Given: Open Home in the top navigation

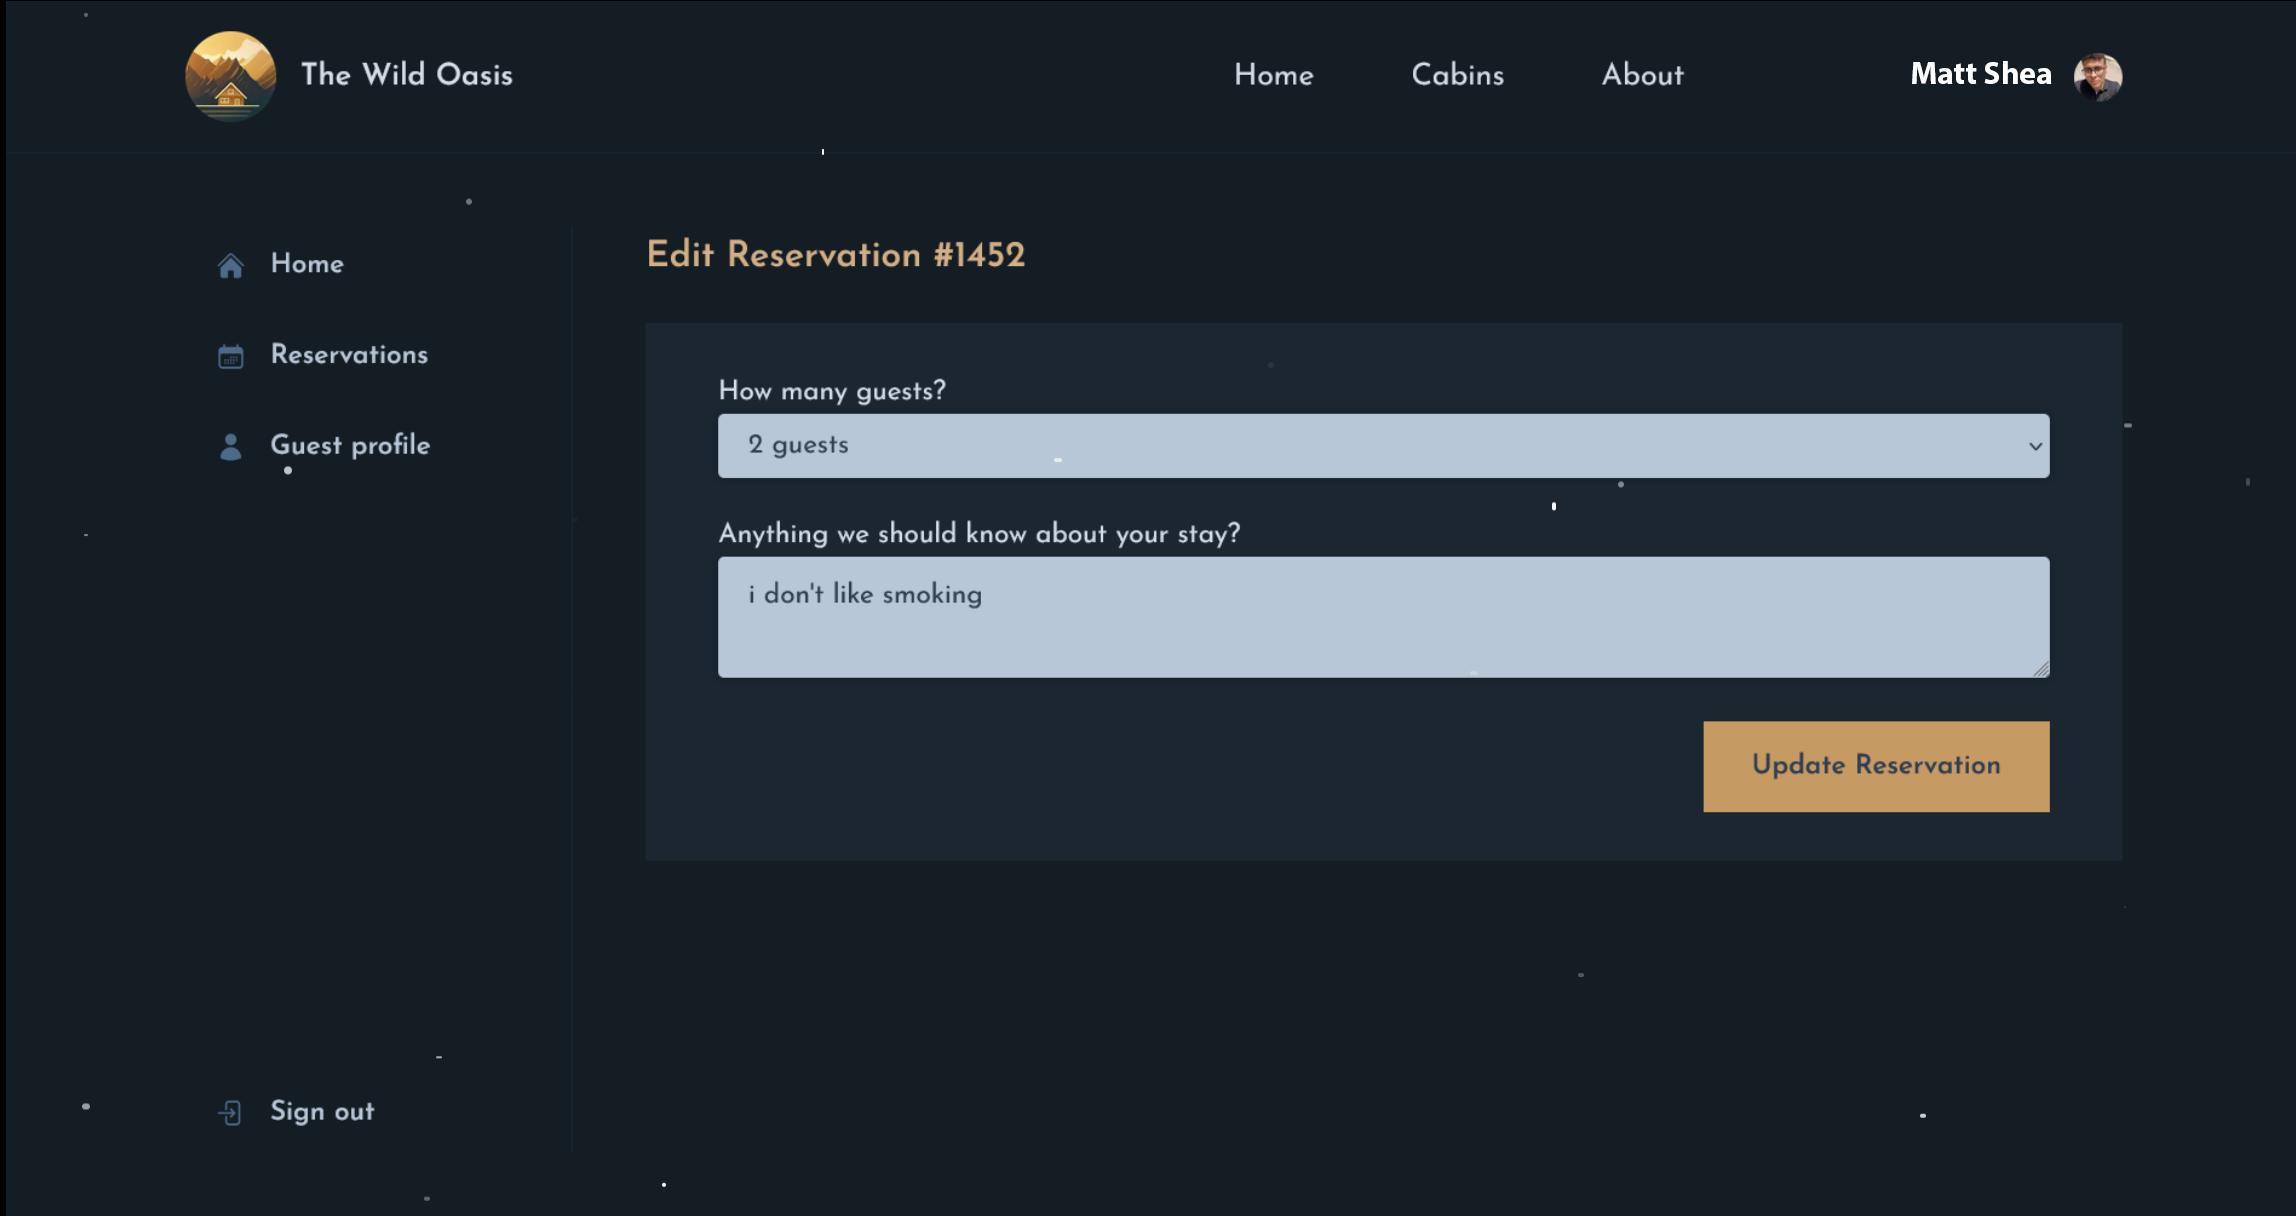Looking at the screenshot, I should 1273,75.
